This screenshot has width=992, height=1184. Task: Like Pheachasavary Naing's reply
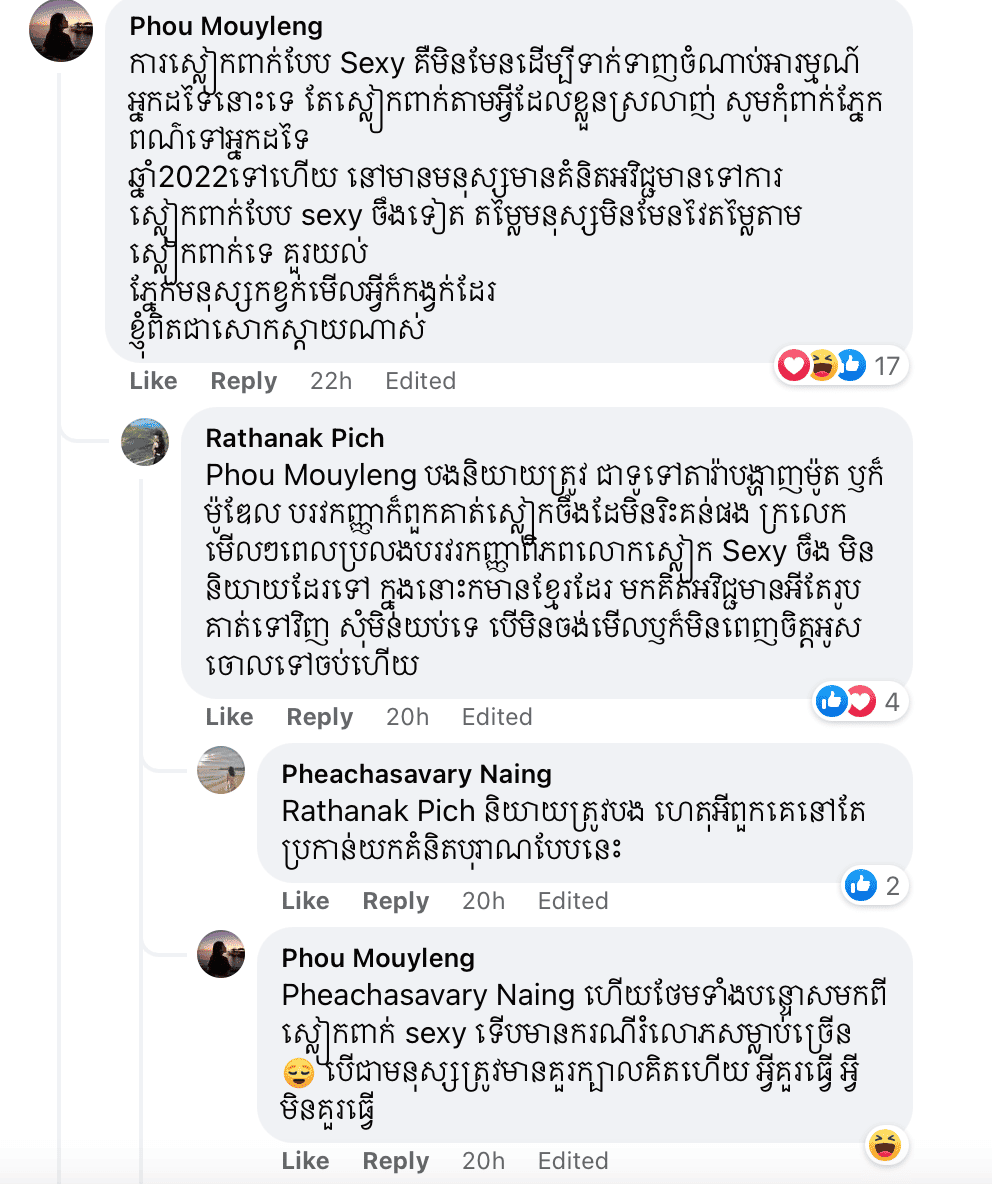tap(305, 901)
